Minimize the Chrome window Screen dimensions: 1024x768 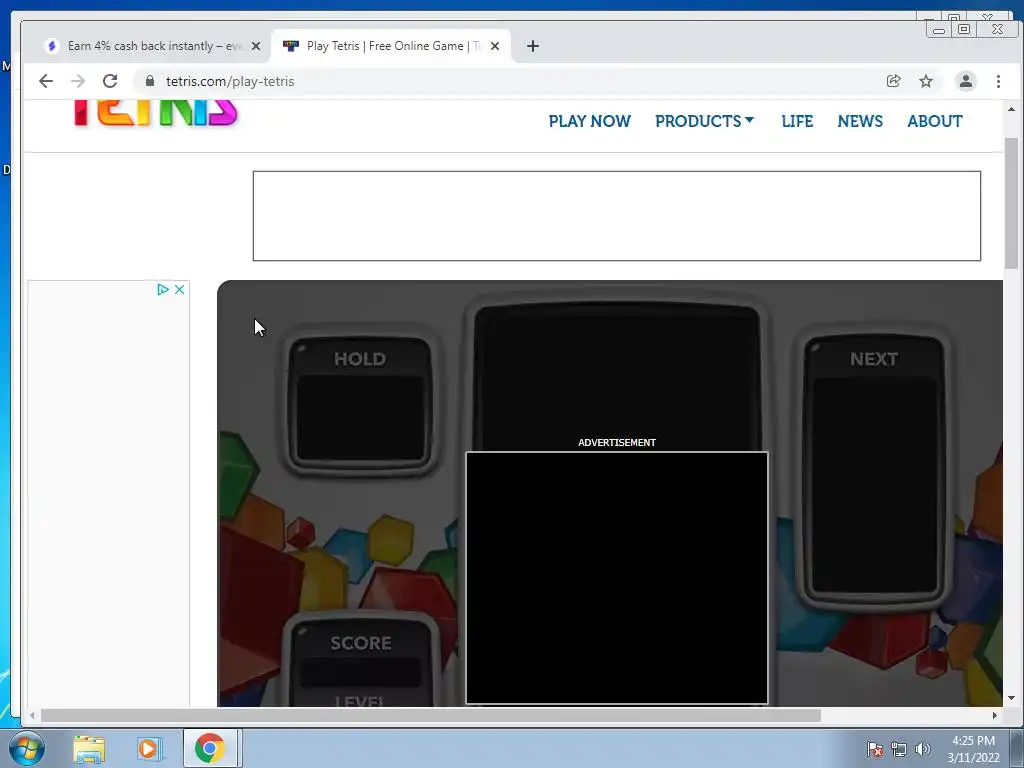(938, 29)
